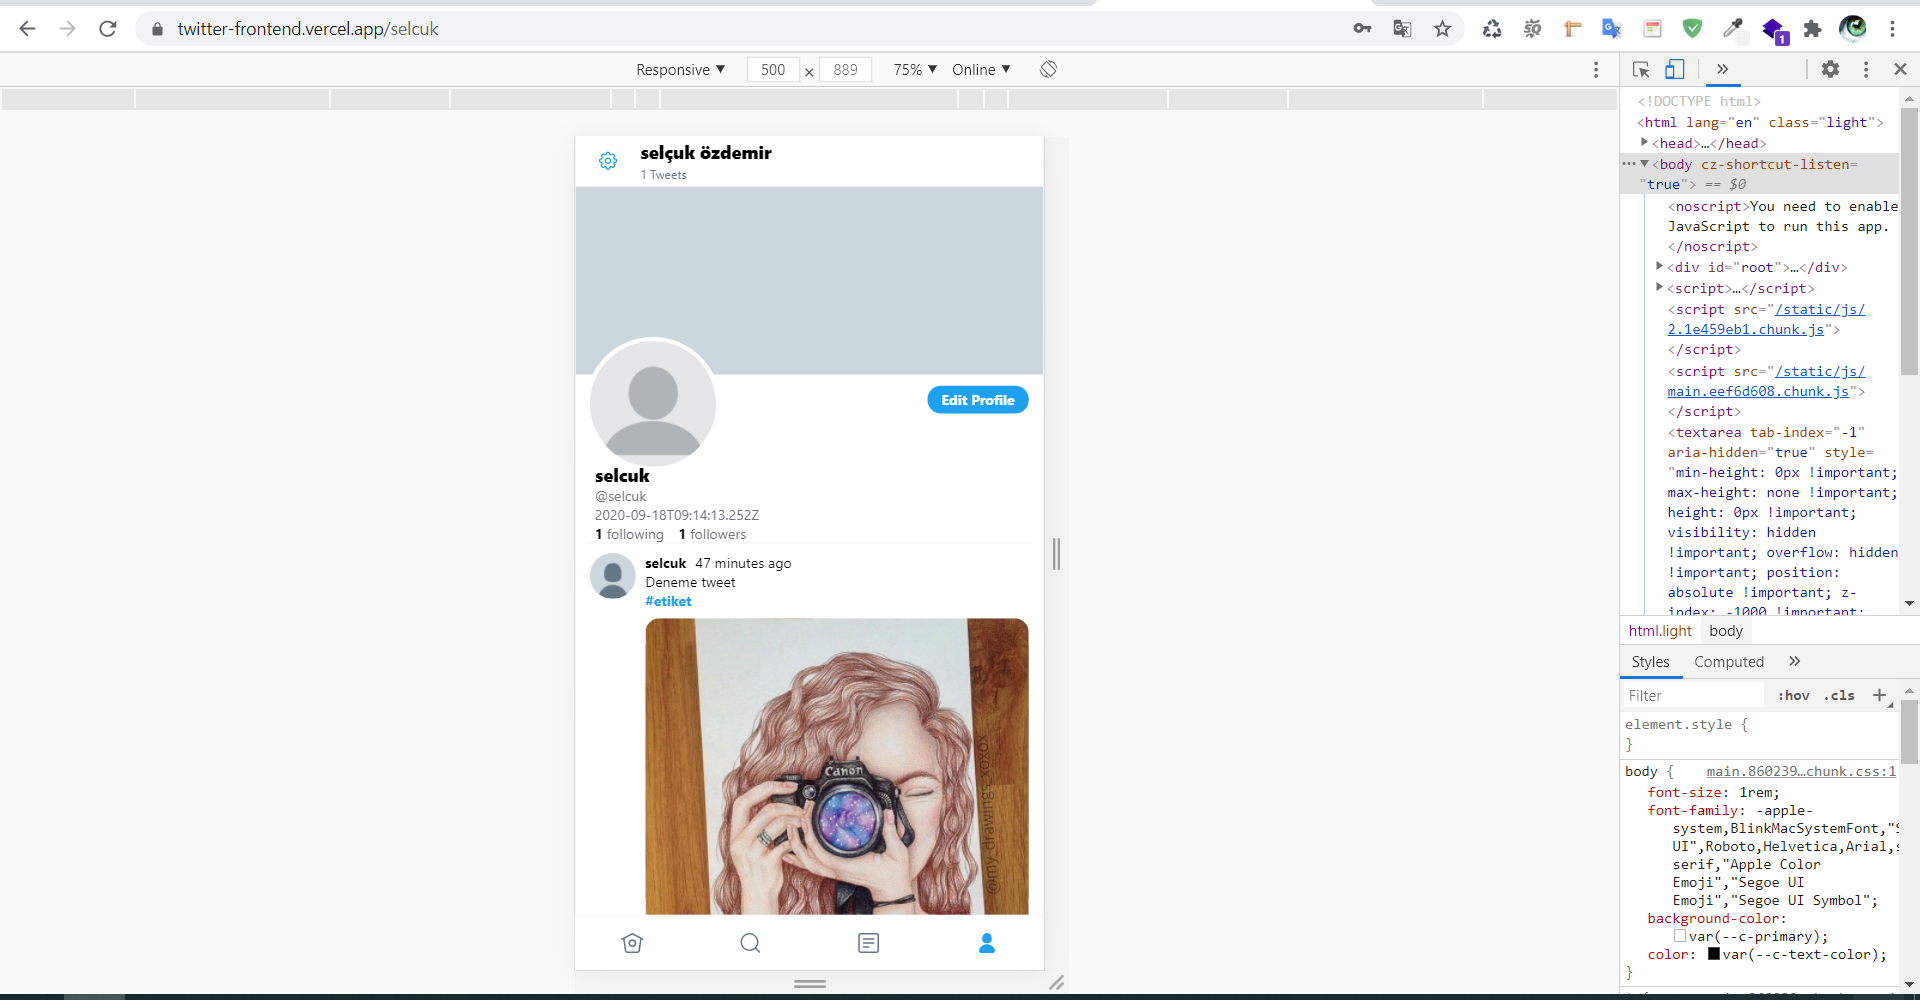Toggle the .cls class editor
This screenshot has width=1920, height=1000.
(x=1839, y=696)
